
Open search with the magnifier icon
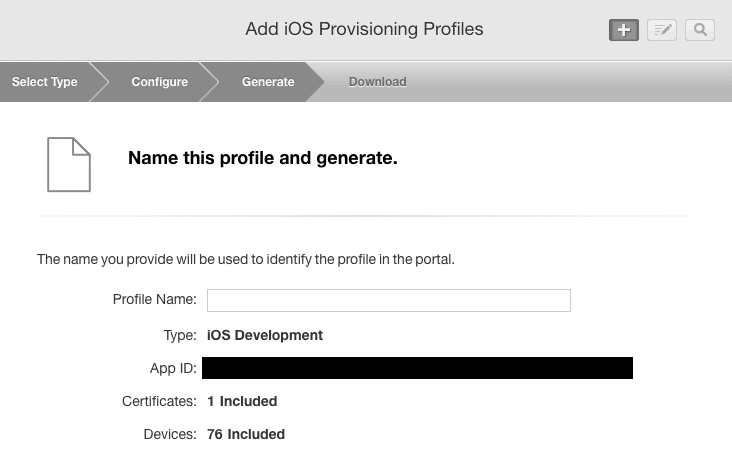pos(700,30)
